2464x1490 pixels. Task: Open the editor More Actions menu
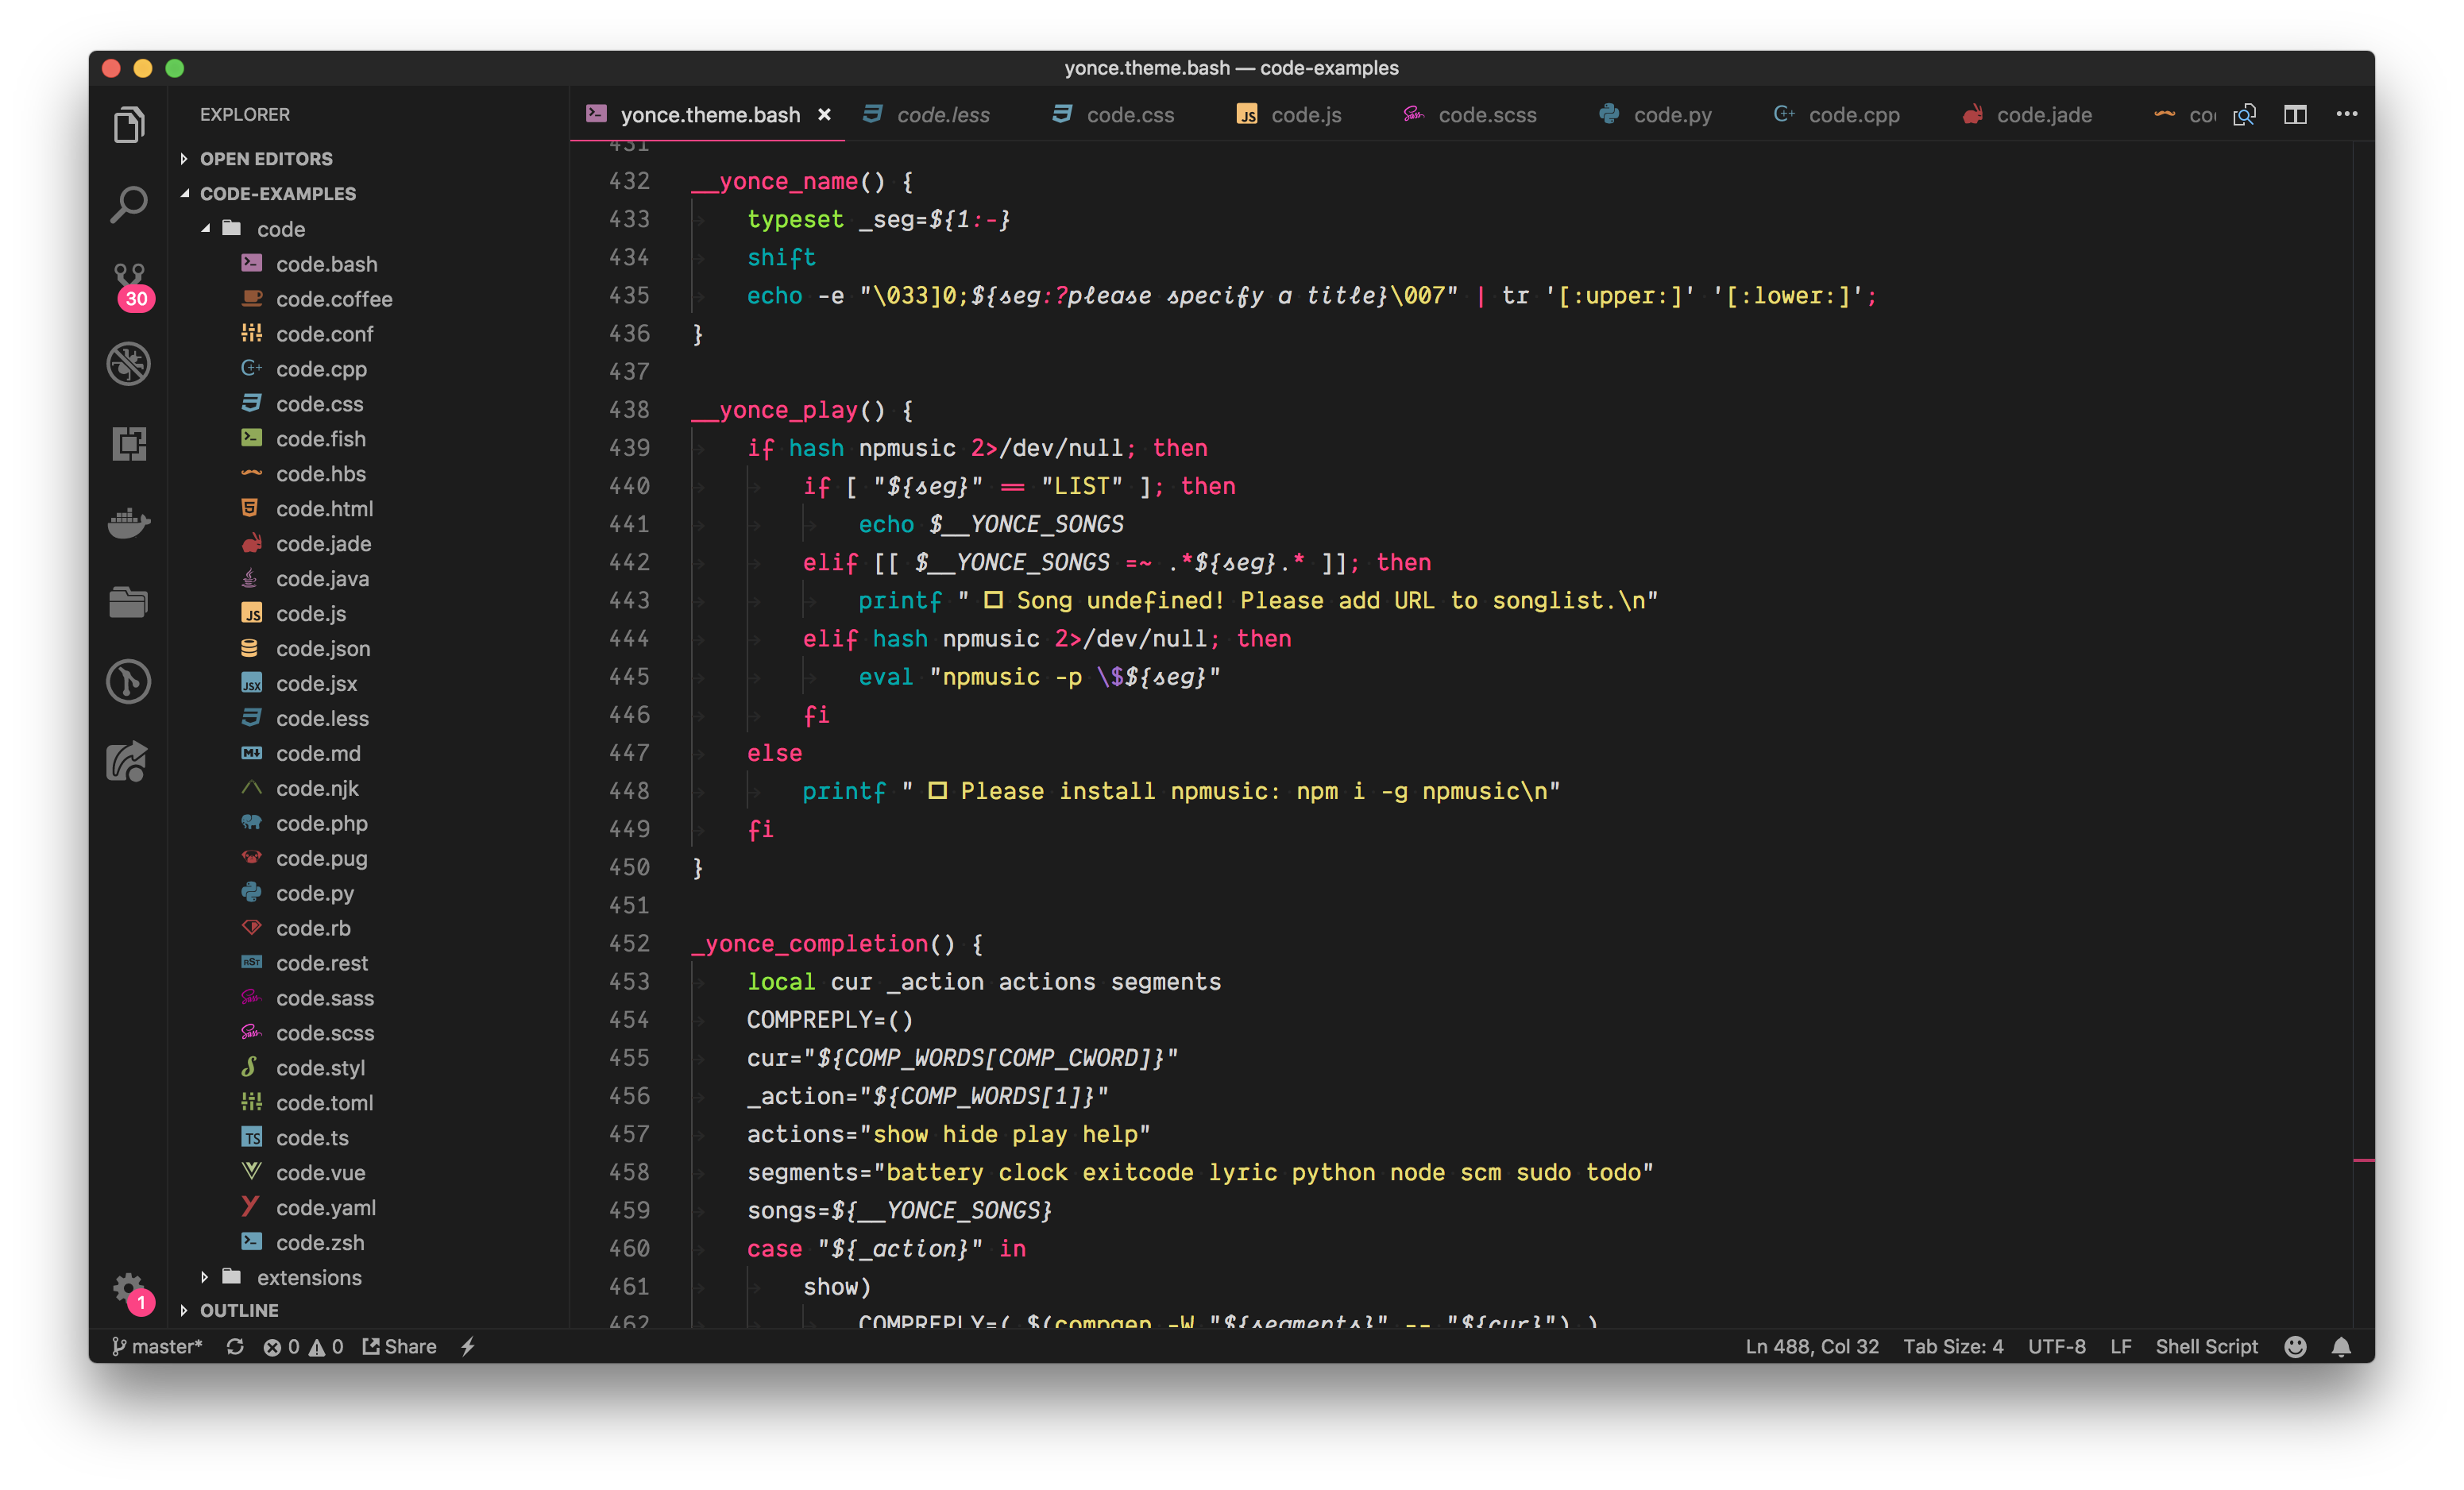coord(2346,115)
